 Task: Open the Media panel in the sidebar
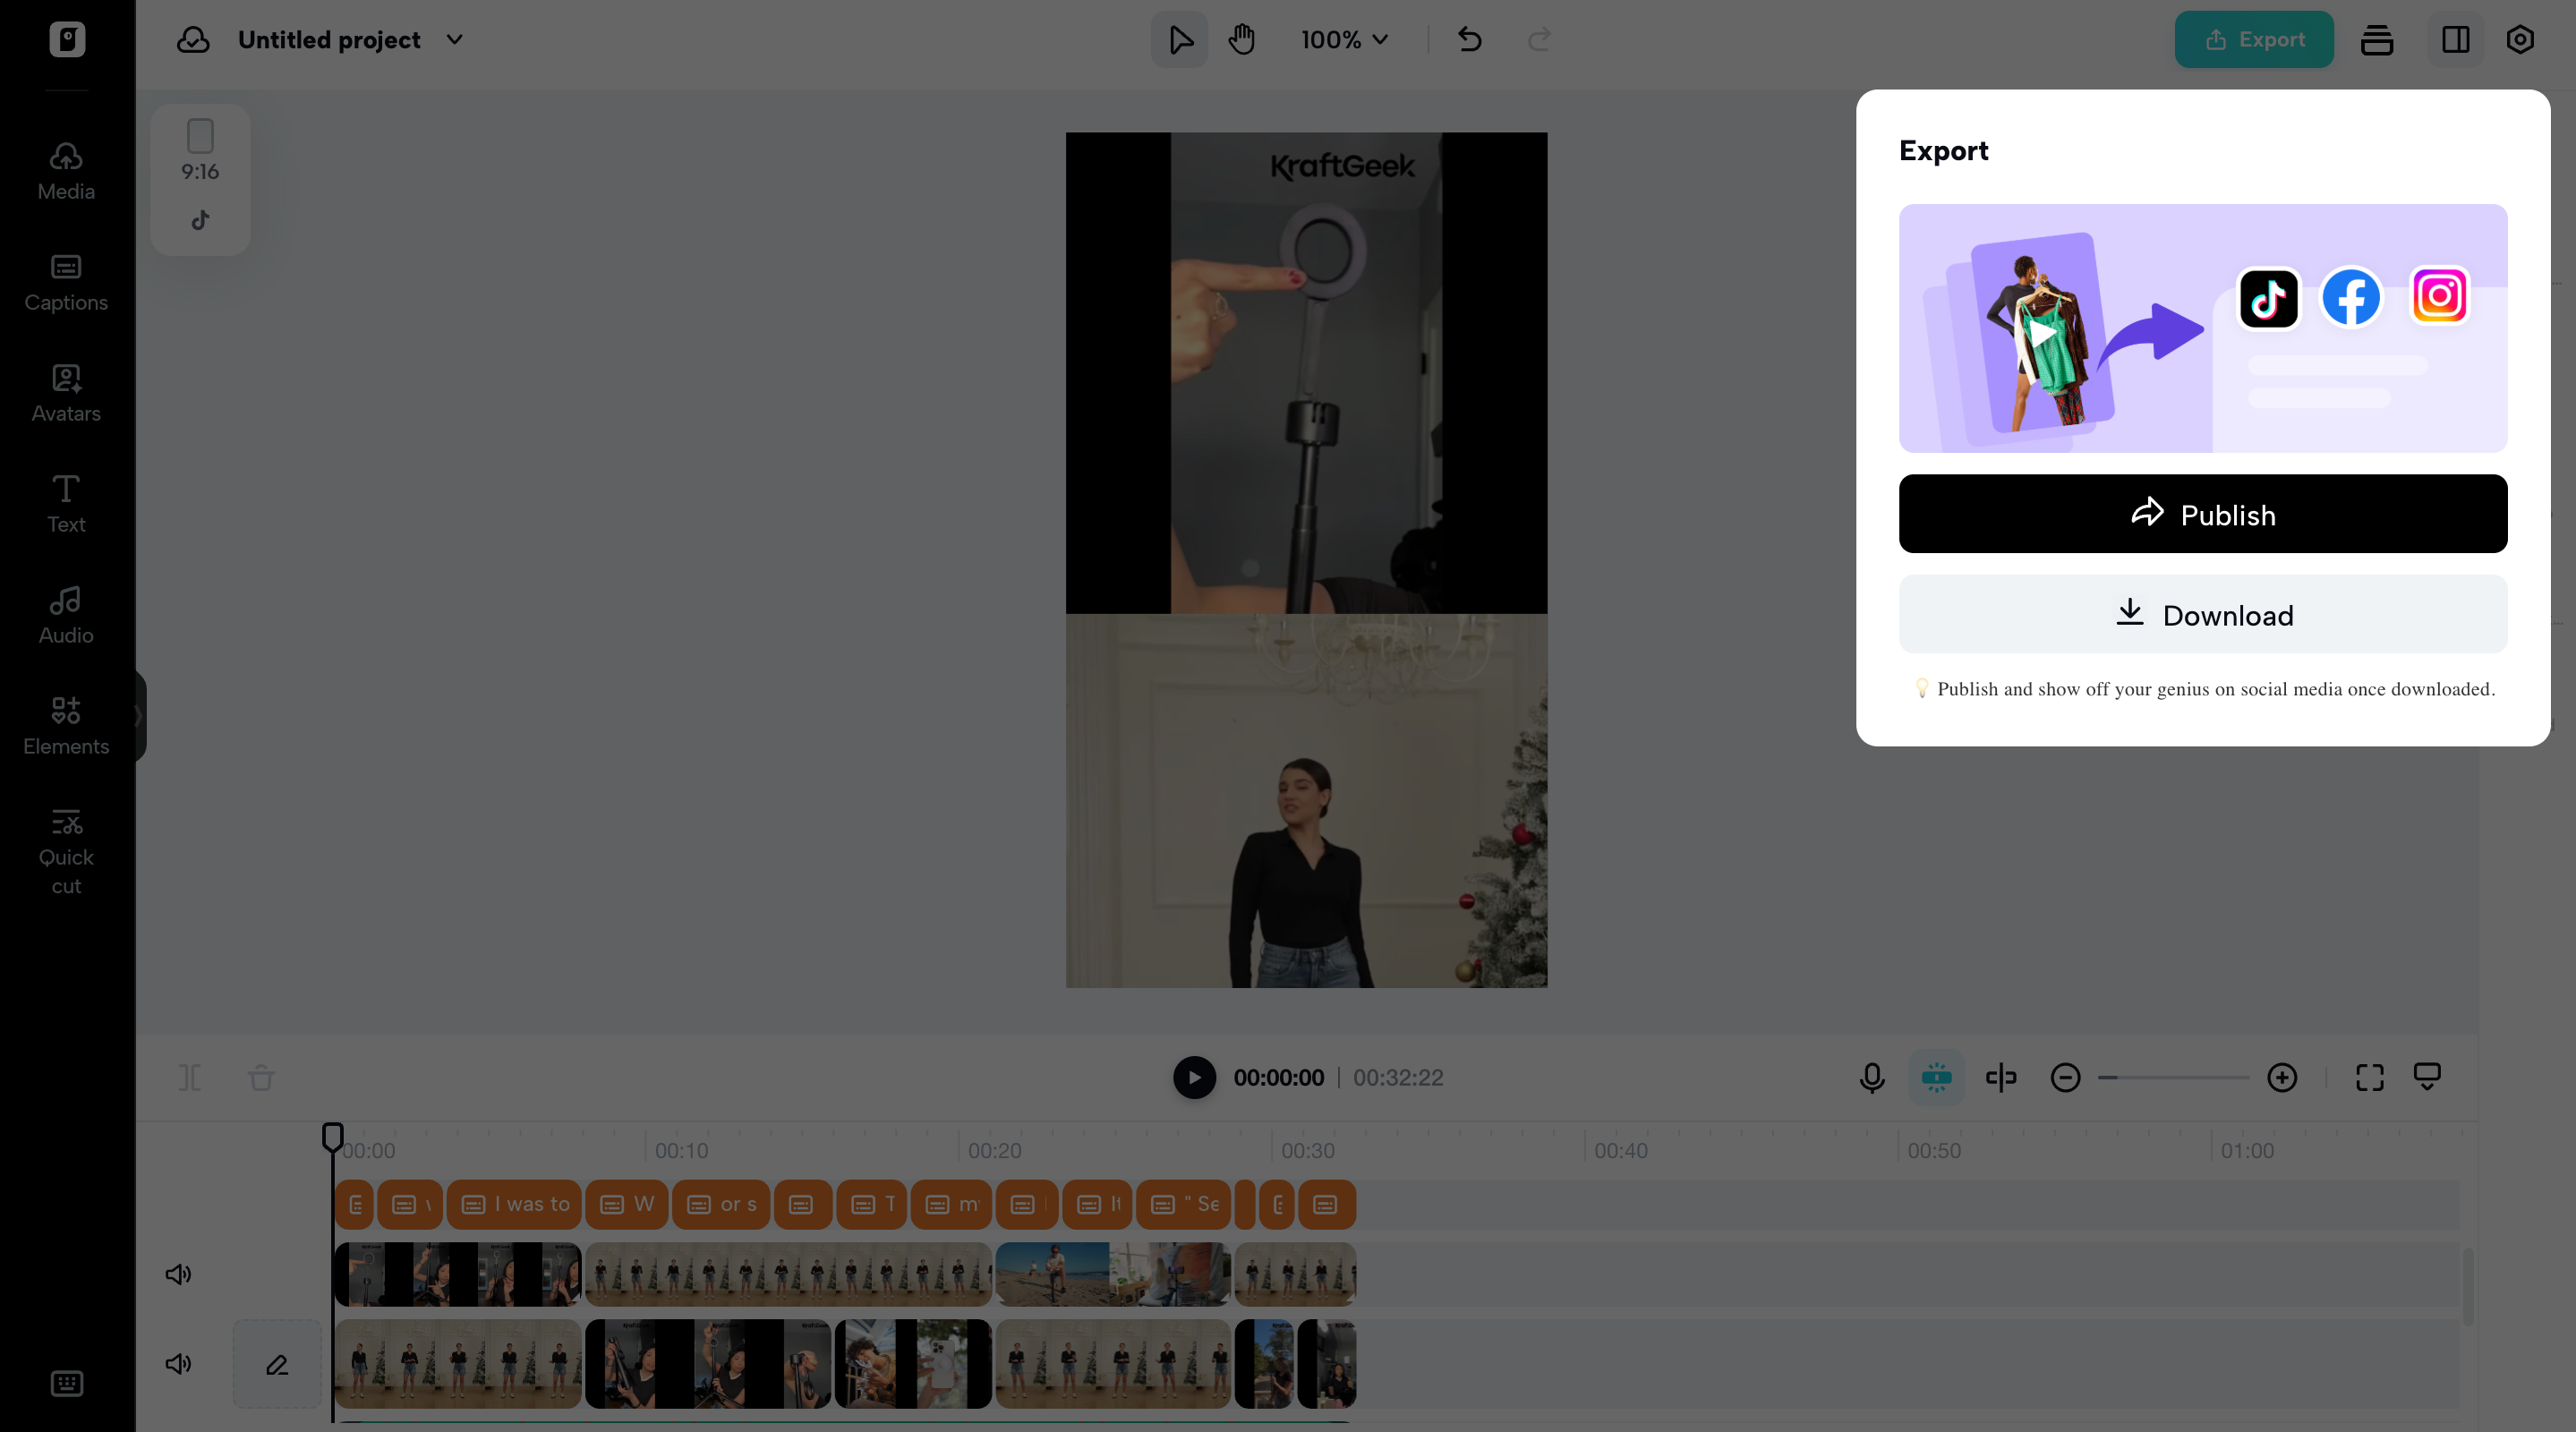click(65, 170)
